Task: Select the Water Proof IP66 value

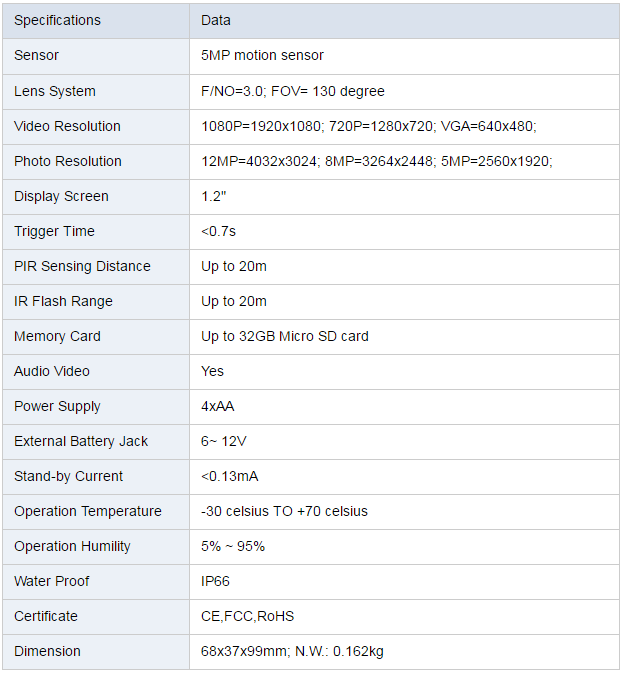Action: 215,581
